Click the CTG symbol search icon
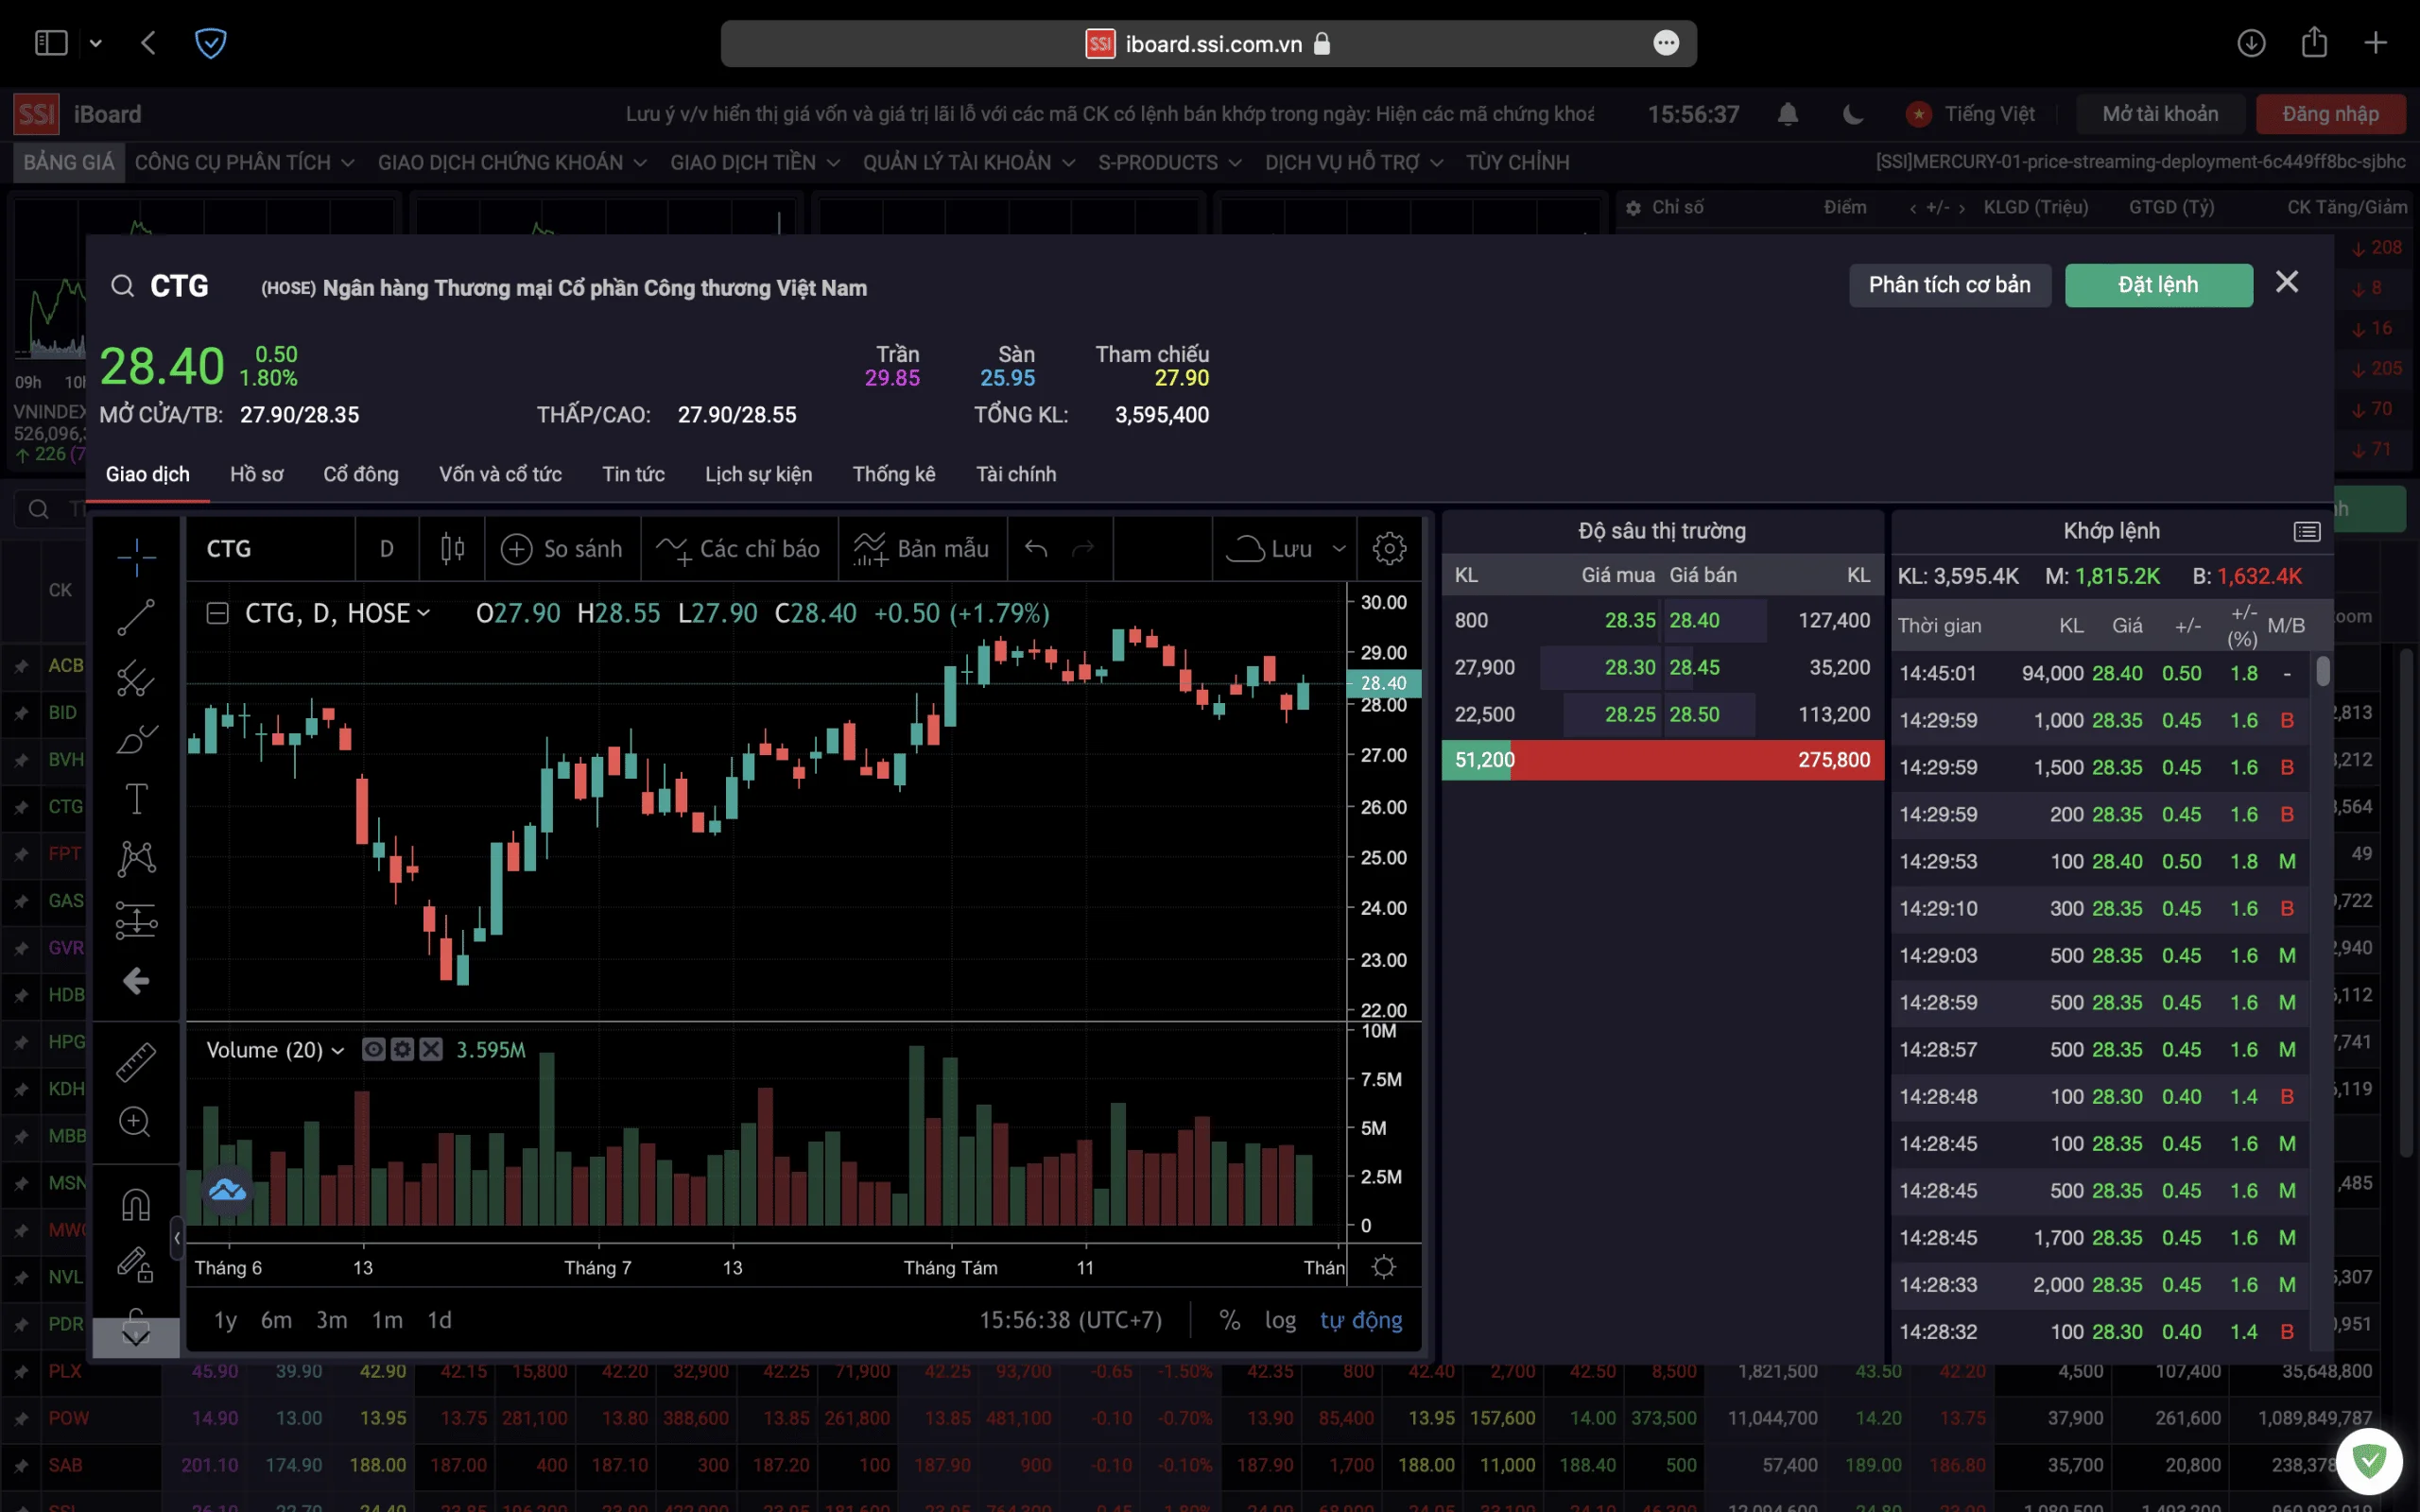Image resolution: width=2420 pixels, height=1512 pixels. click(122, 287)
